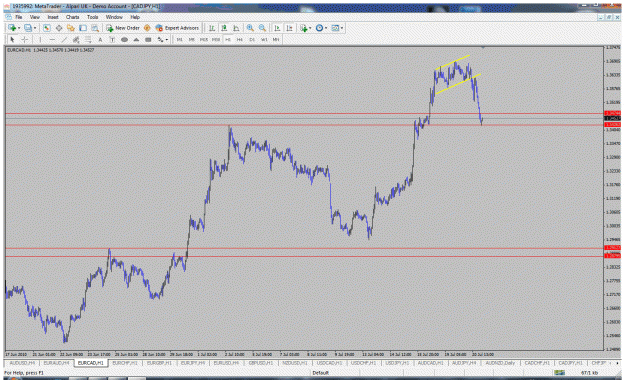Click the connection status traffic indicator
Image resolution: width=625 pixels, height=380 pixels.
coord(559,373)
